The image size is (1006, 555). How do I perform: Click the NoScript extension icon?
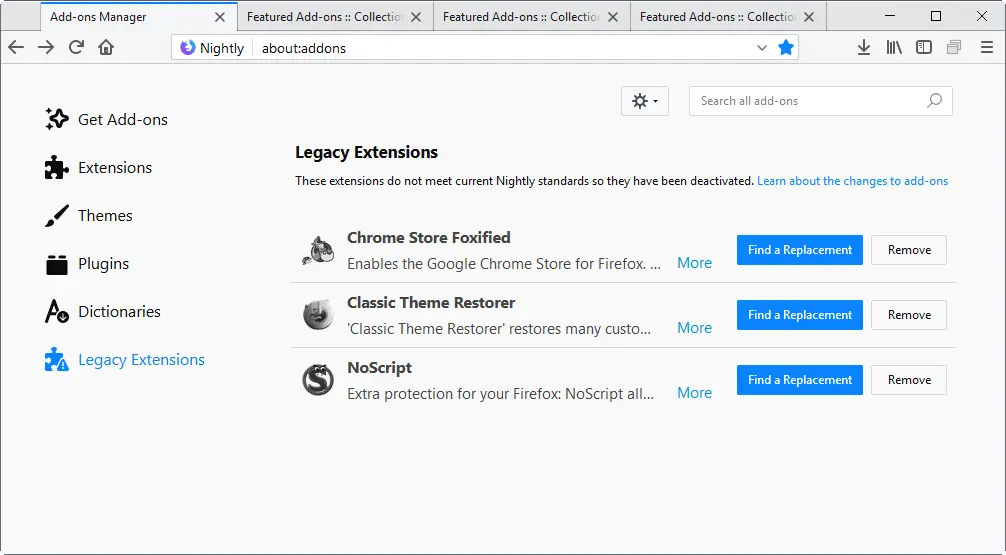[x=318, y=380]
